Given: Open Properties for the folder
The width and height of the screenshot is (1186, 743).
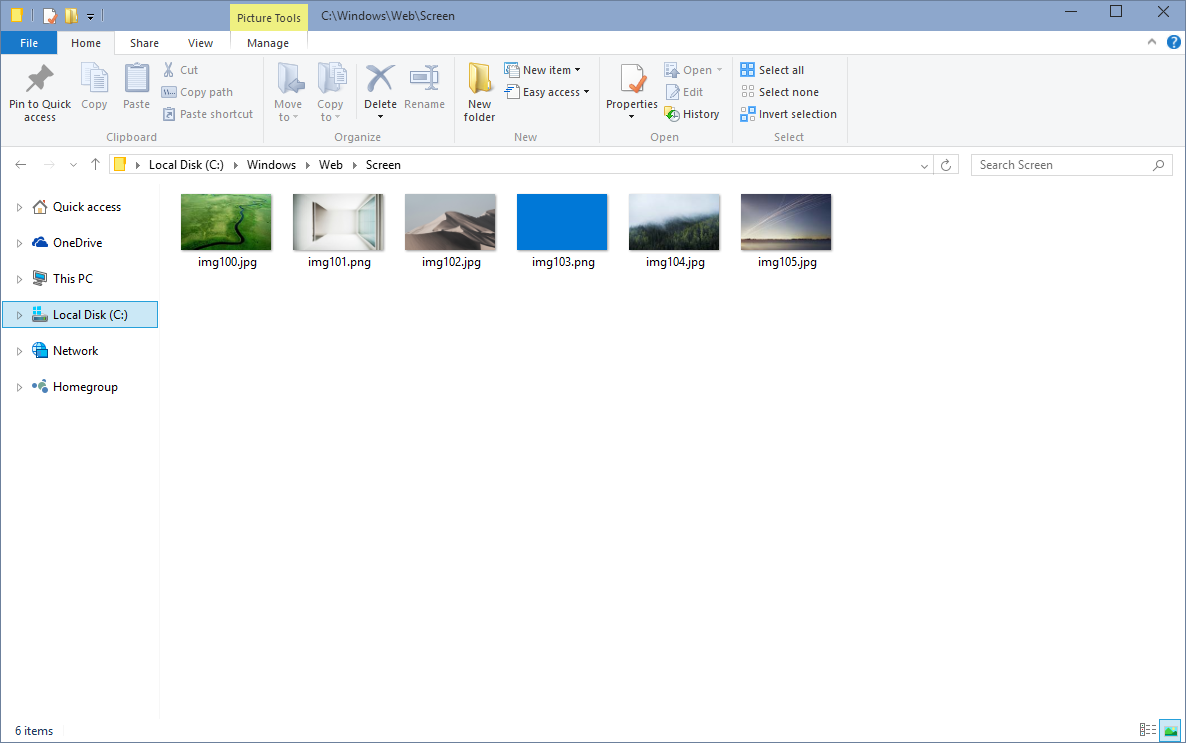Looking at the screenshot, I should pos(631,91).
